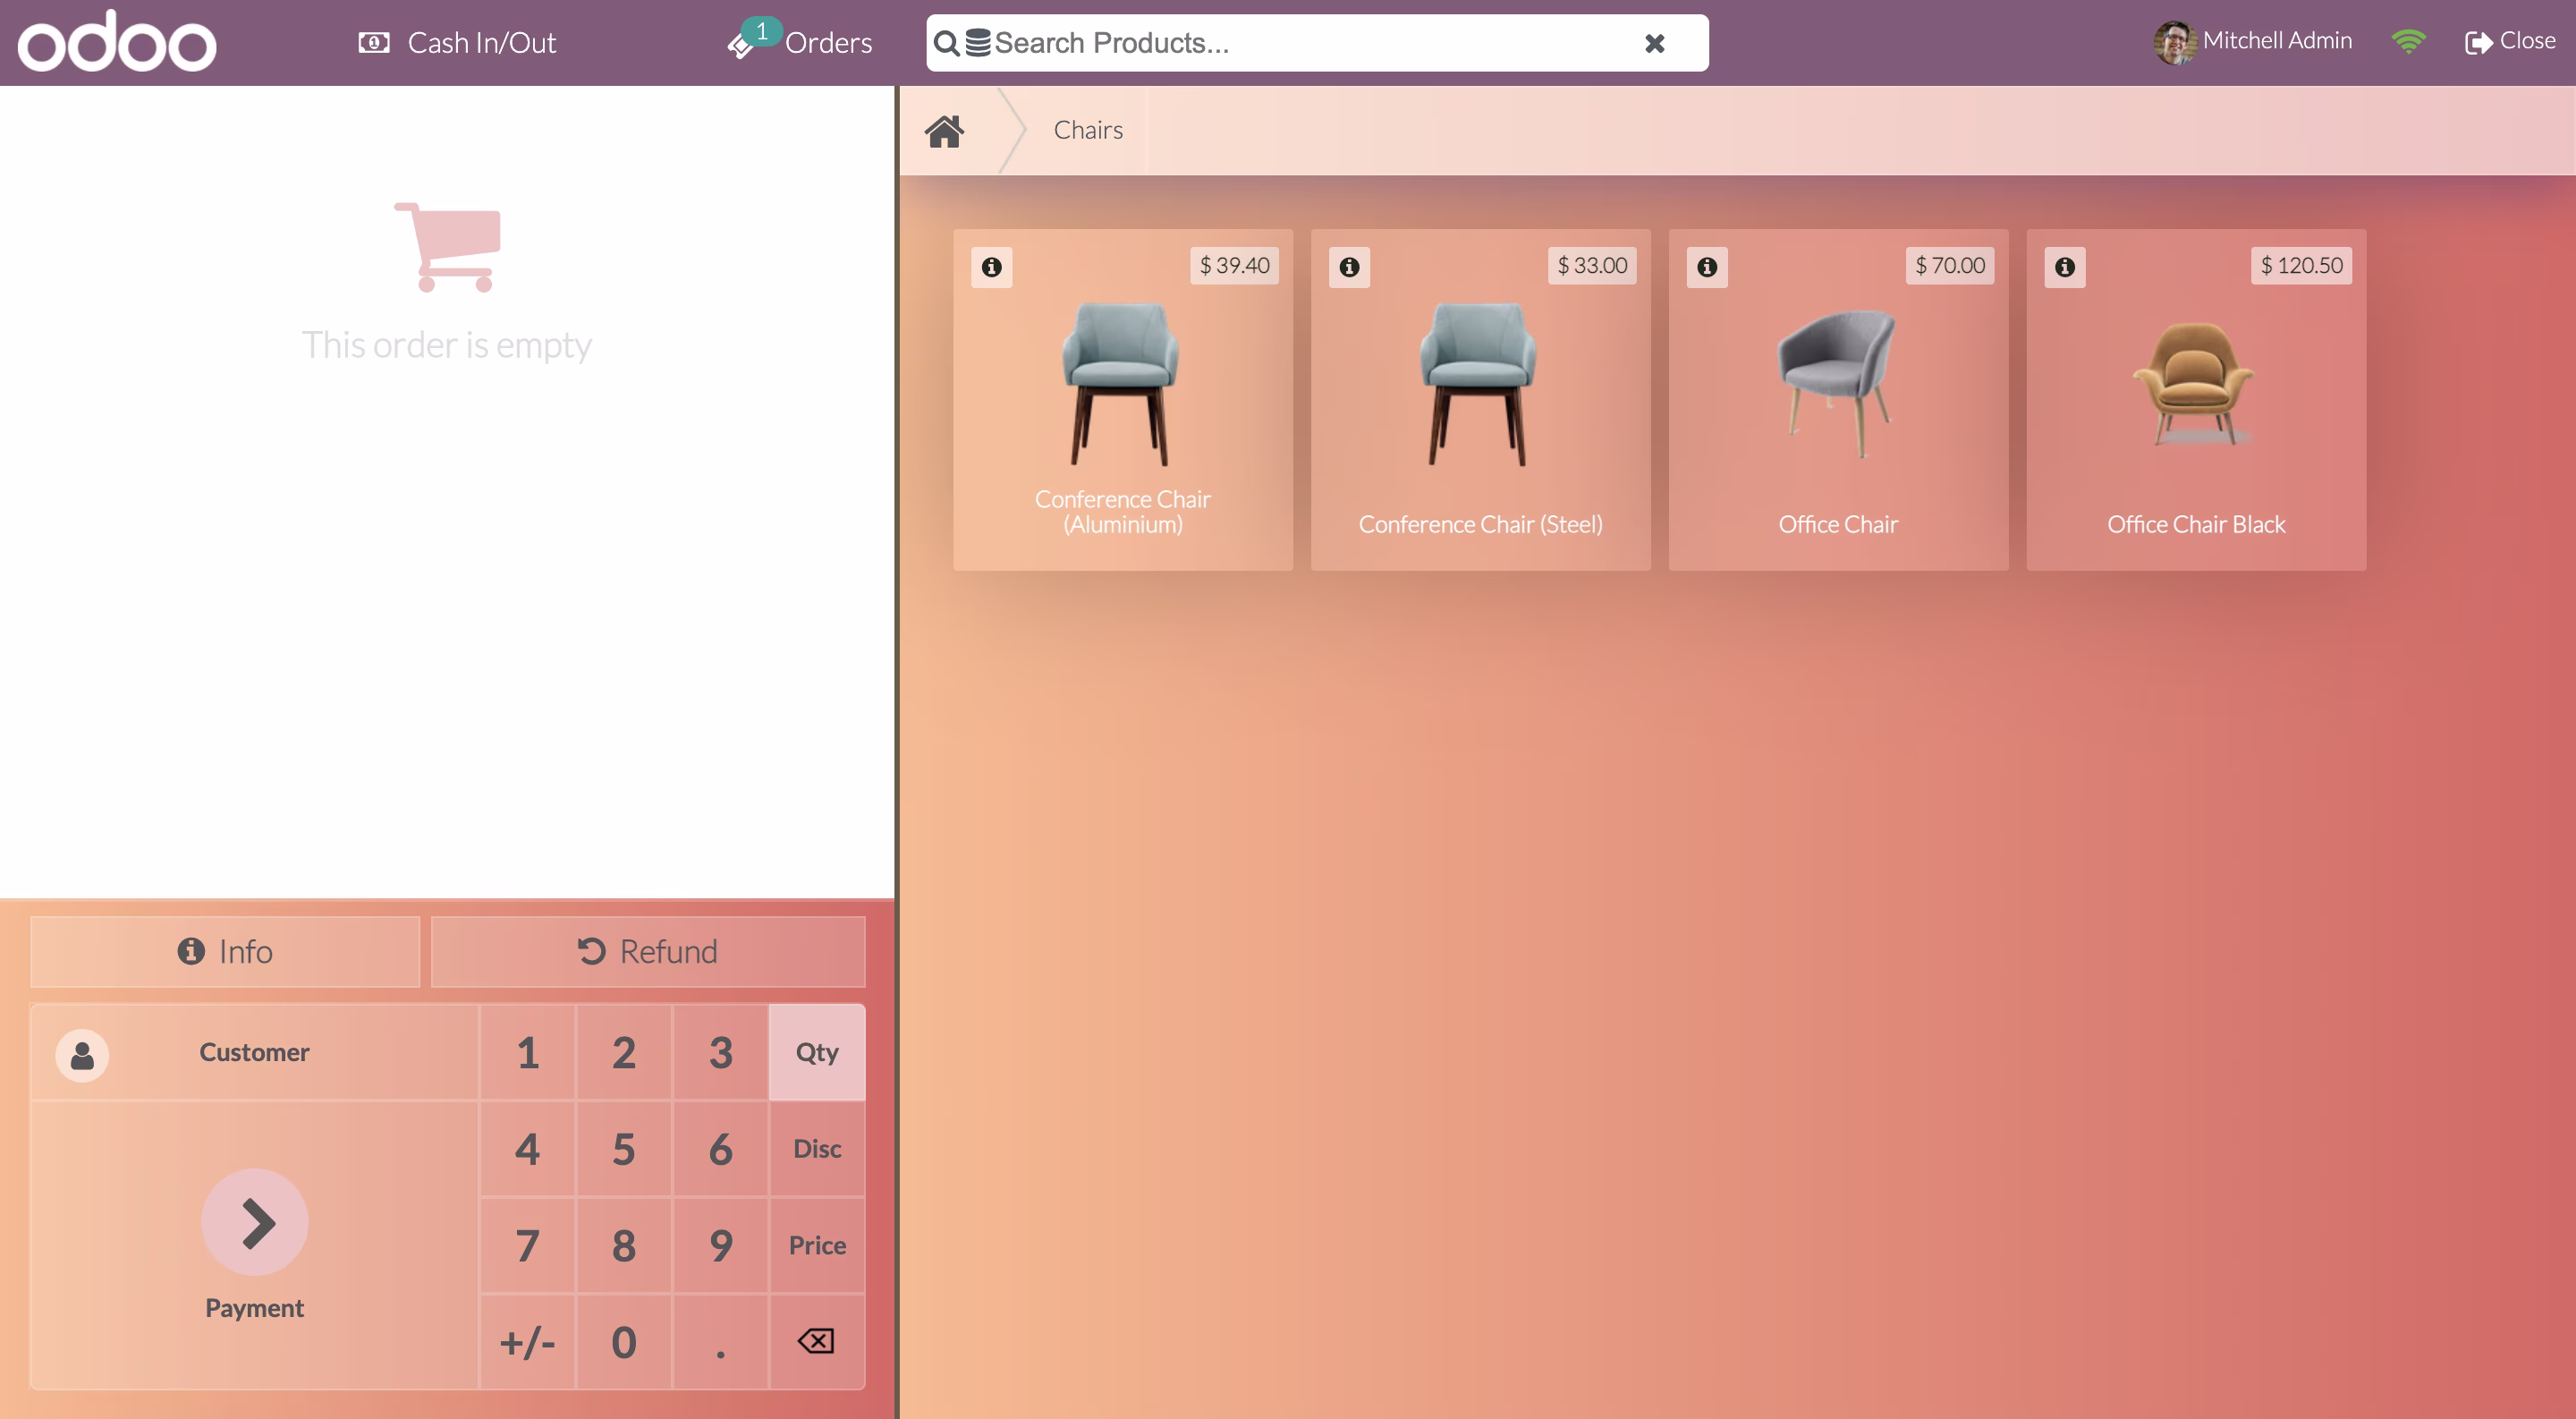Click the Office Chair Black label
The image size is (2576, 1419).
(2196, 524)
